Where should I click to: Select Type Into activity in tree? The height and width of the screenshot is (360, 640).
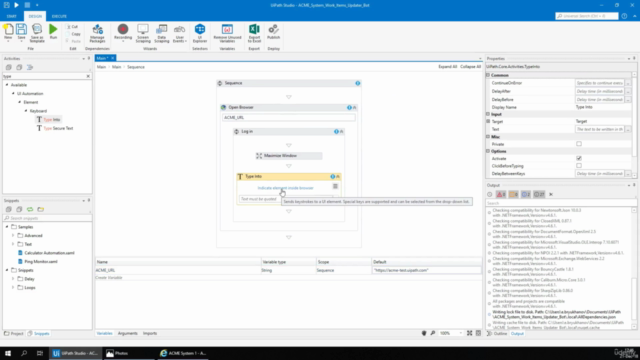[48, 120]
